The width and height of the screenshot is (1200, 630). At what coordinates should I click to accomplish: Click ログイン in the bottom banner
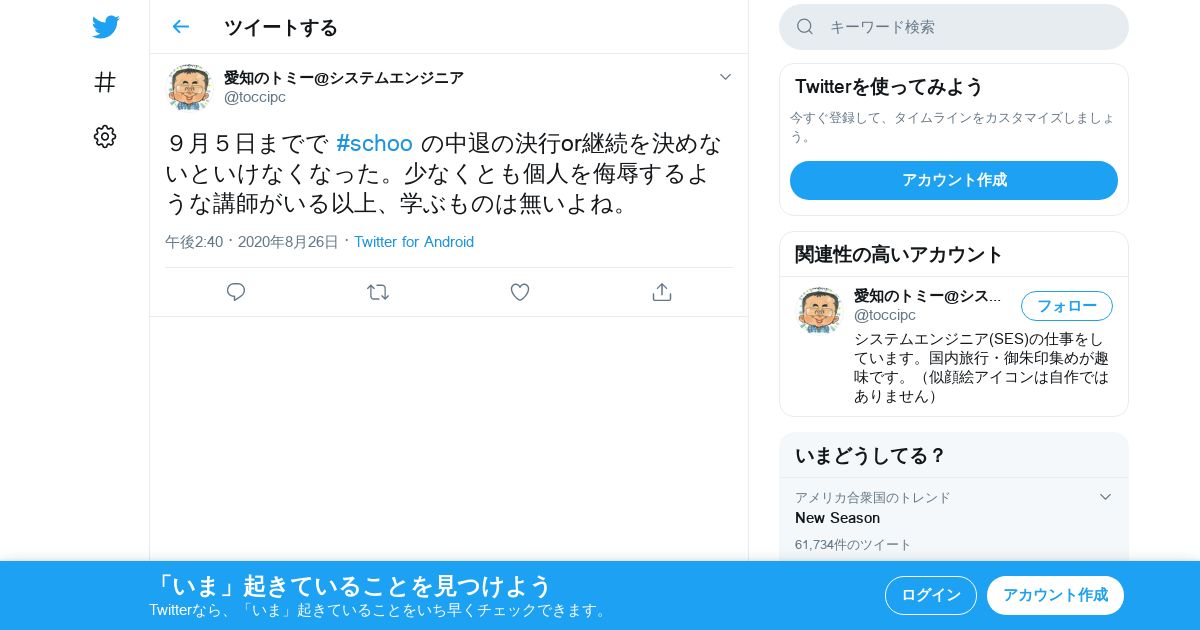931,595
